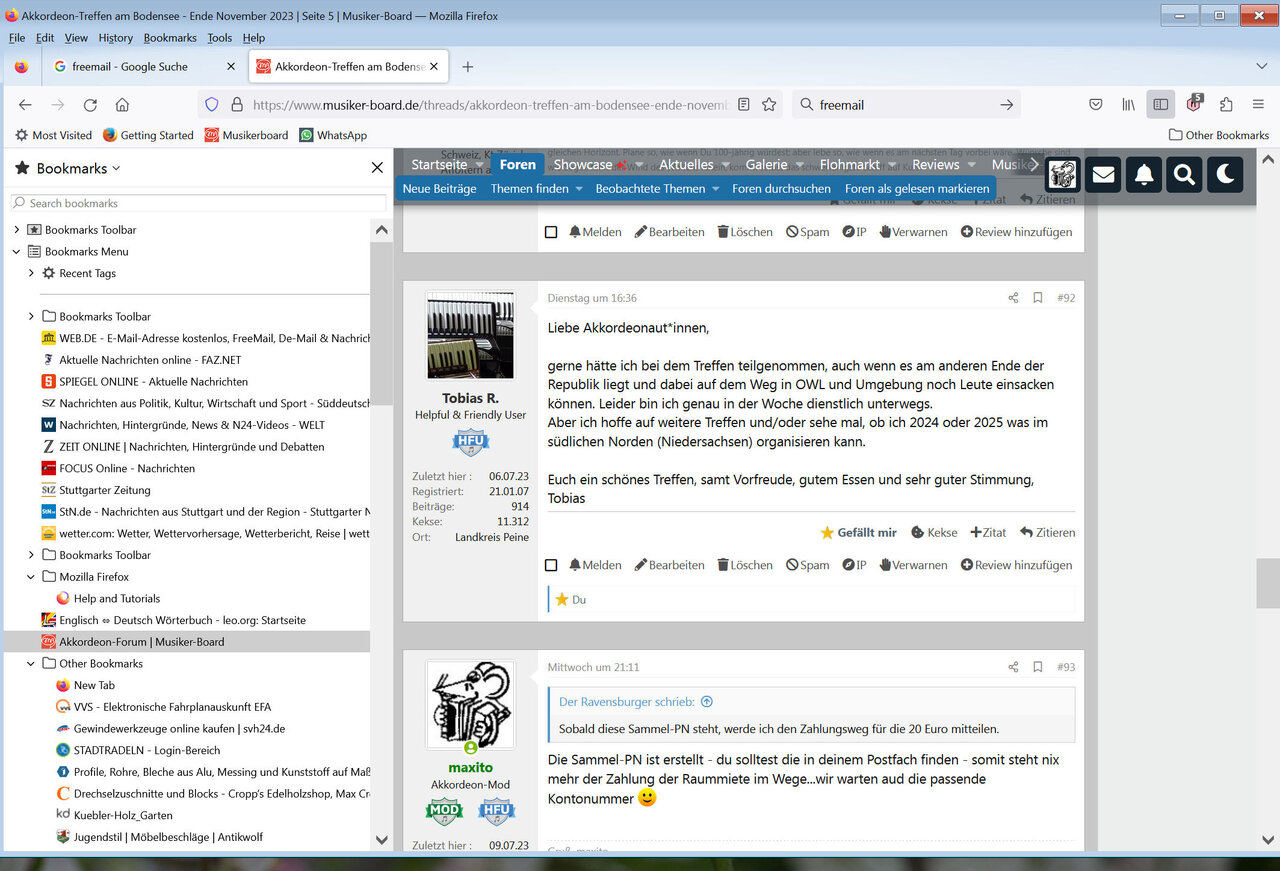The width and height of the screenshot is (1280, 871).
Task: Open user avatar menu in forum header
Action: click(1063, 175)
